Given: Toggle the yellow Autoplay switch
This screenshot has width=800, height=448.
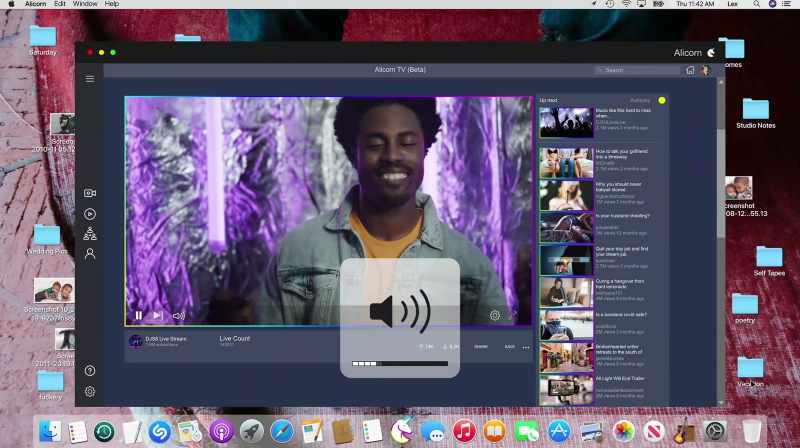Looking at the screenshot, I should coord(662,100).
